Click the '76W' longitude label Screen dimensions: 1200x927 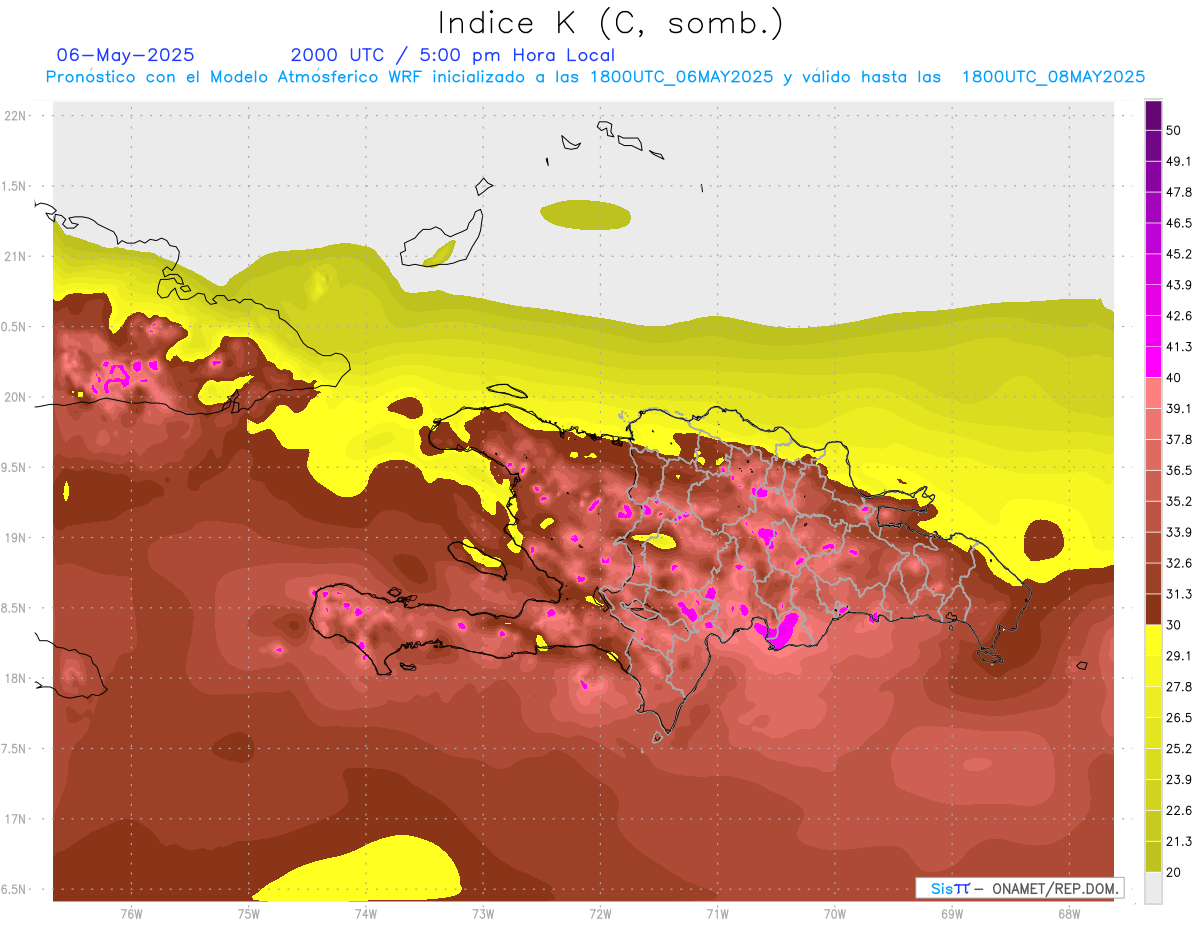130,914
